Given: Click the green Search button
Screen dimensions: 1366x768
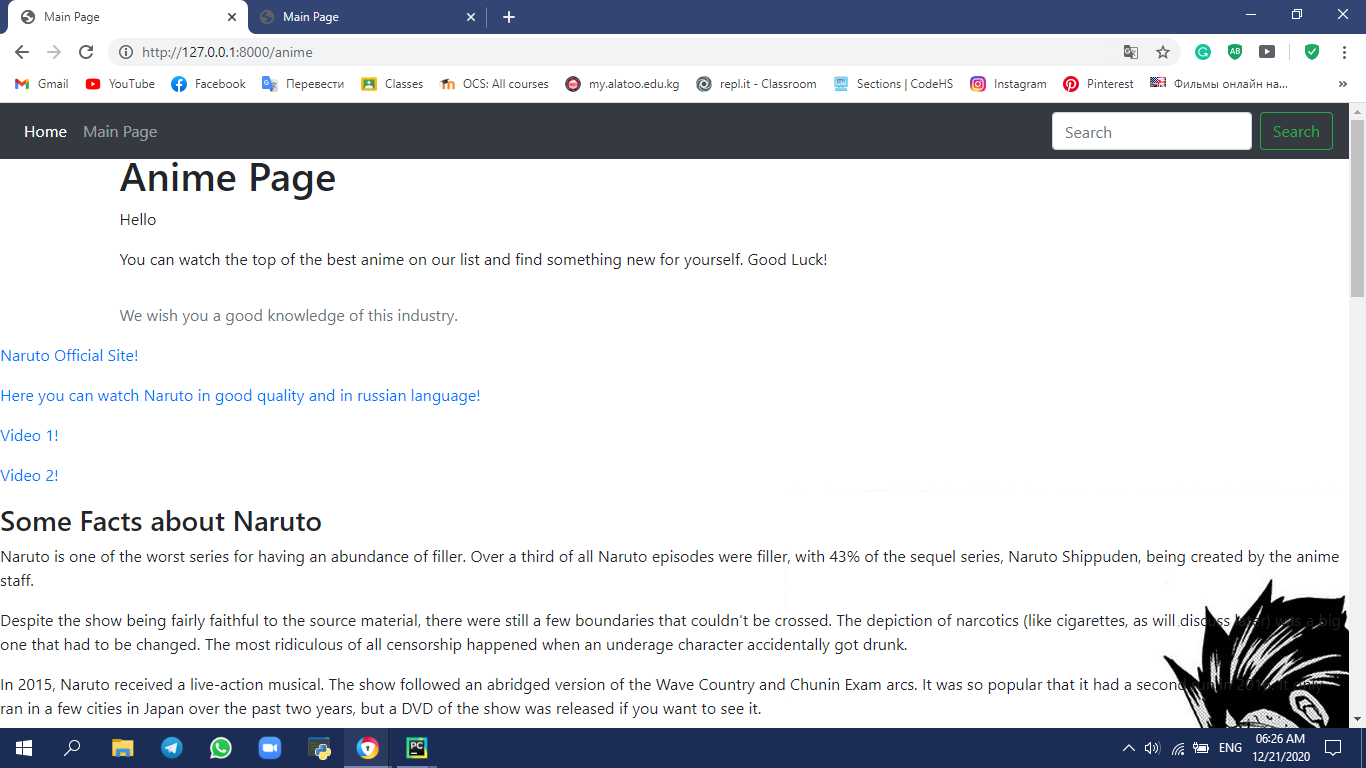Looking at the screenshot, I should 1296,131.
